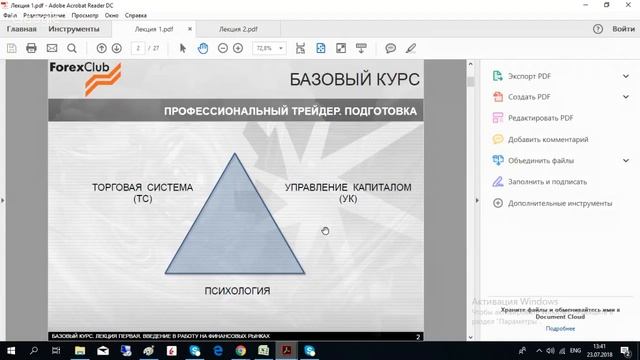Open the Windows Start menu

[11, 351]
